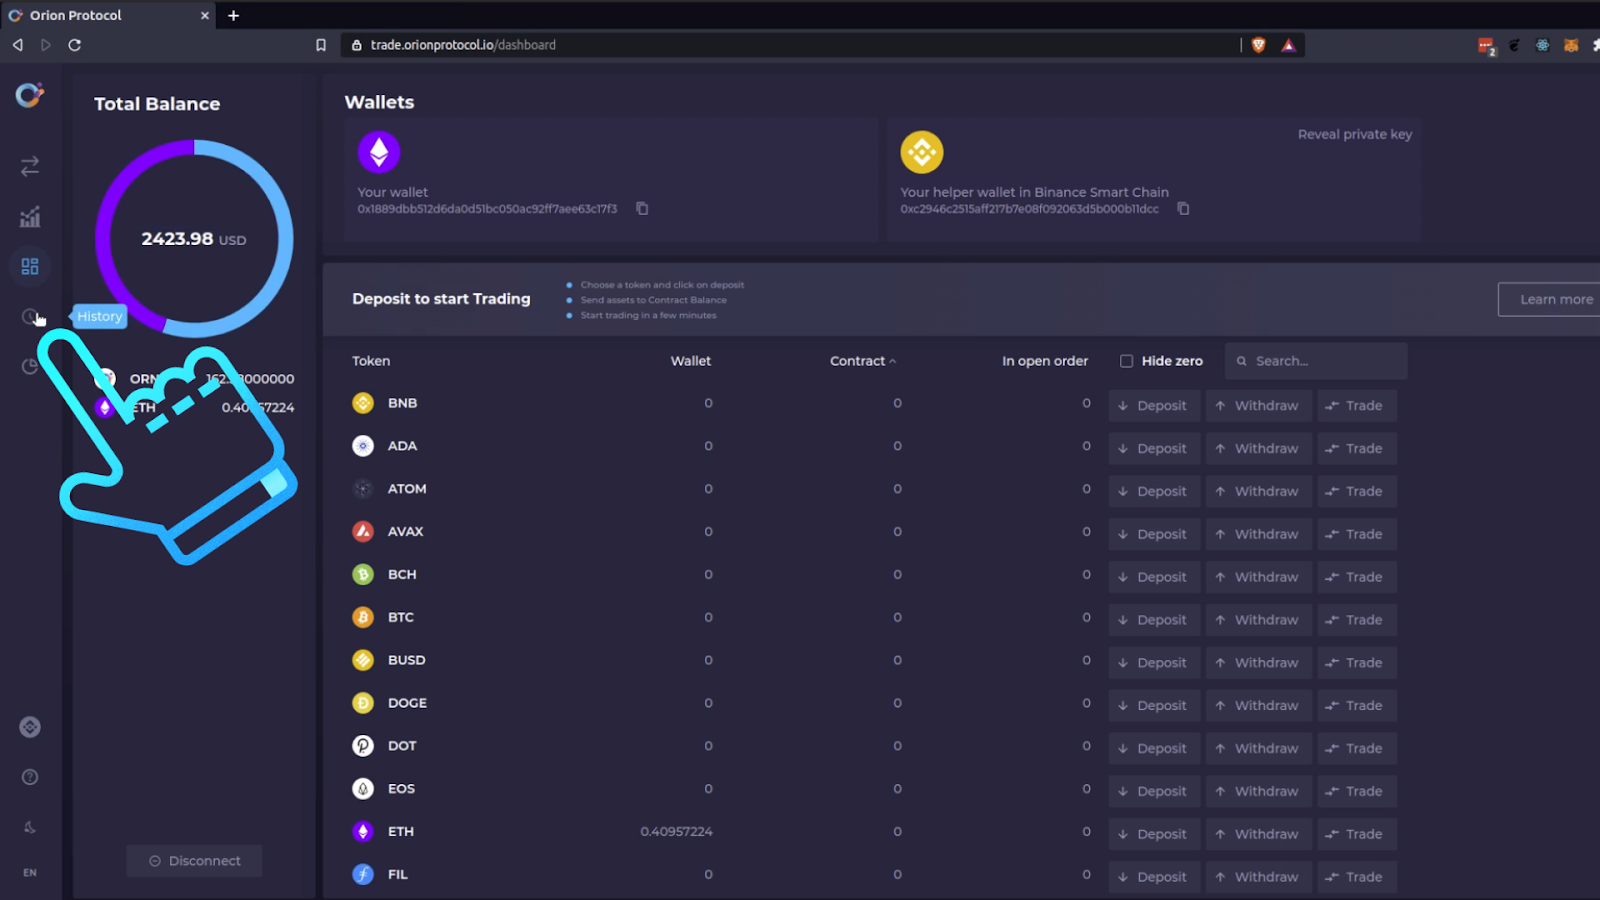Click the DOT token icon
The width and height of the screenshot is (1600, 900).
(363, 746)
